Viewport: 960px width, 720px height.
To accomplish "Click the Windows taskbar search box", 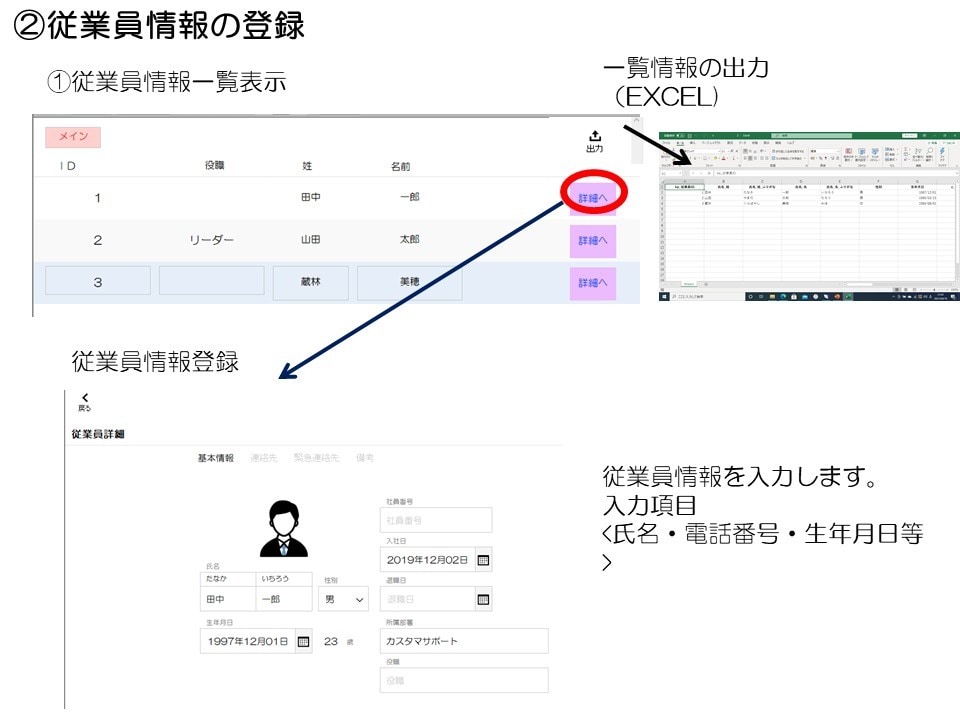I will 707,296.
